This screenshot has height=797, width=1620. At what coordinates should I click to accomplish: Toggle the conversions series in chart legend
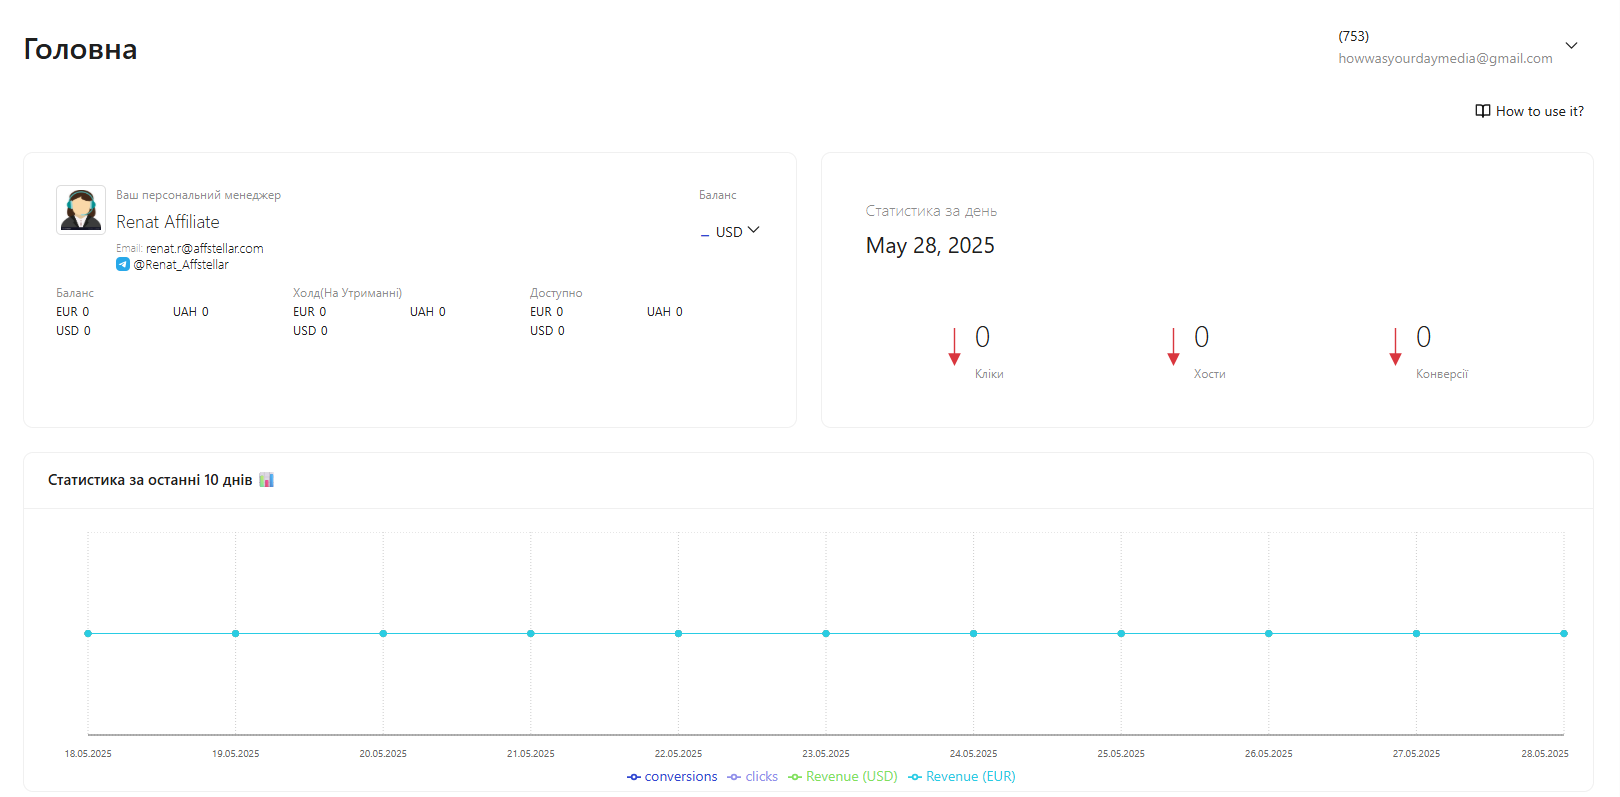point(672,777)
